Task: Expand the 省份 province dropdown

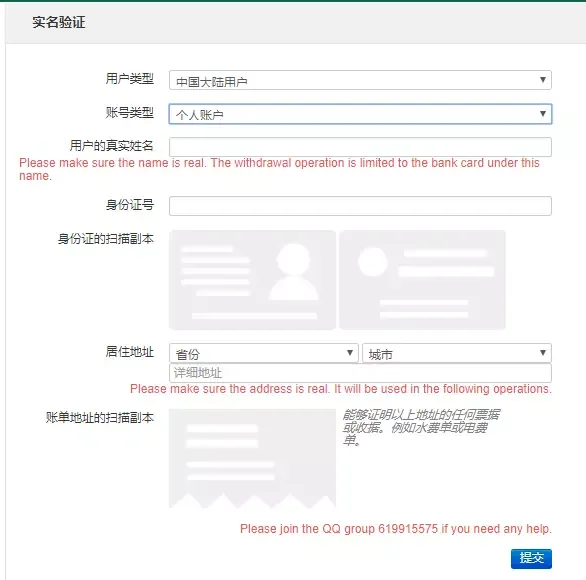Action: (x=264, y=353)
